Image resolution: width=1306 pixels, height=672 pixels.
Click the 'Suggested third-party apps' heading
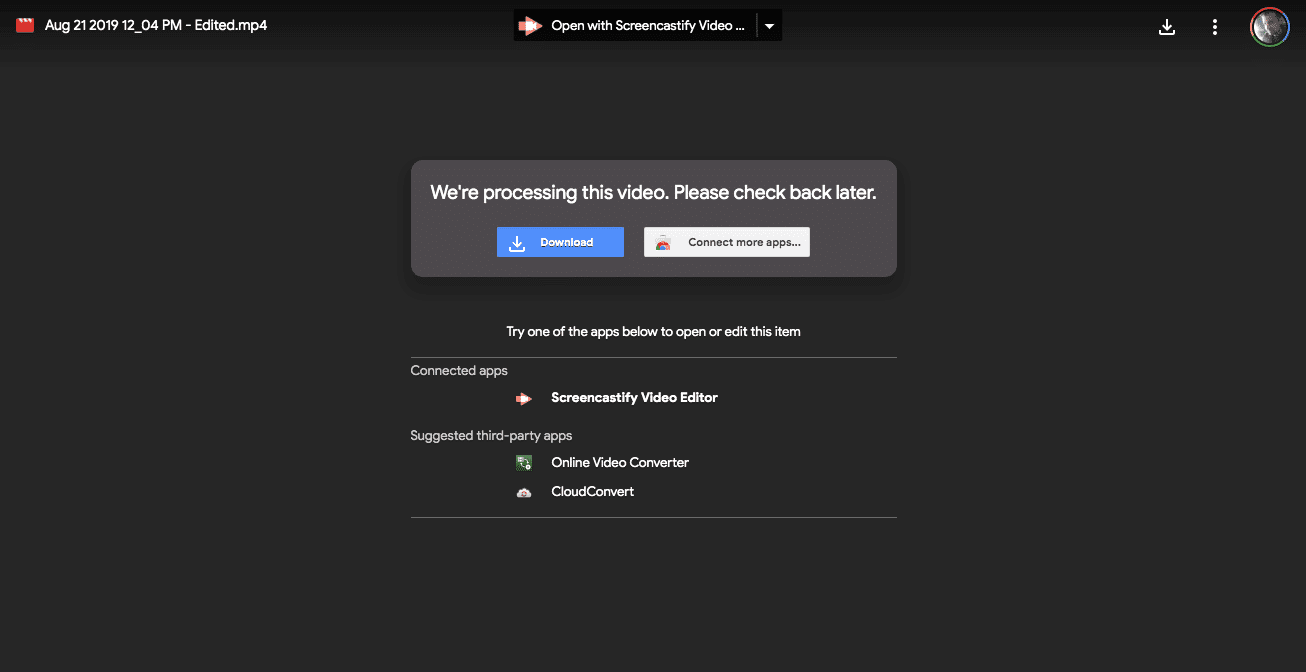point(491,436)
